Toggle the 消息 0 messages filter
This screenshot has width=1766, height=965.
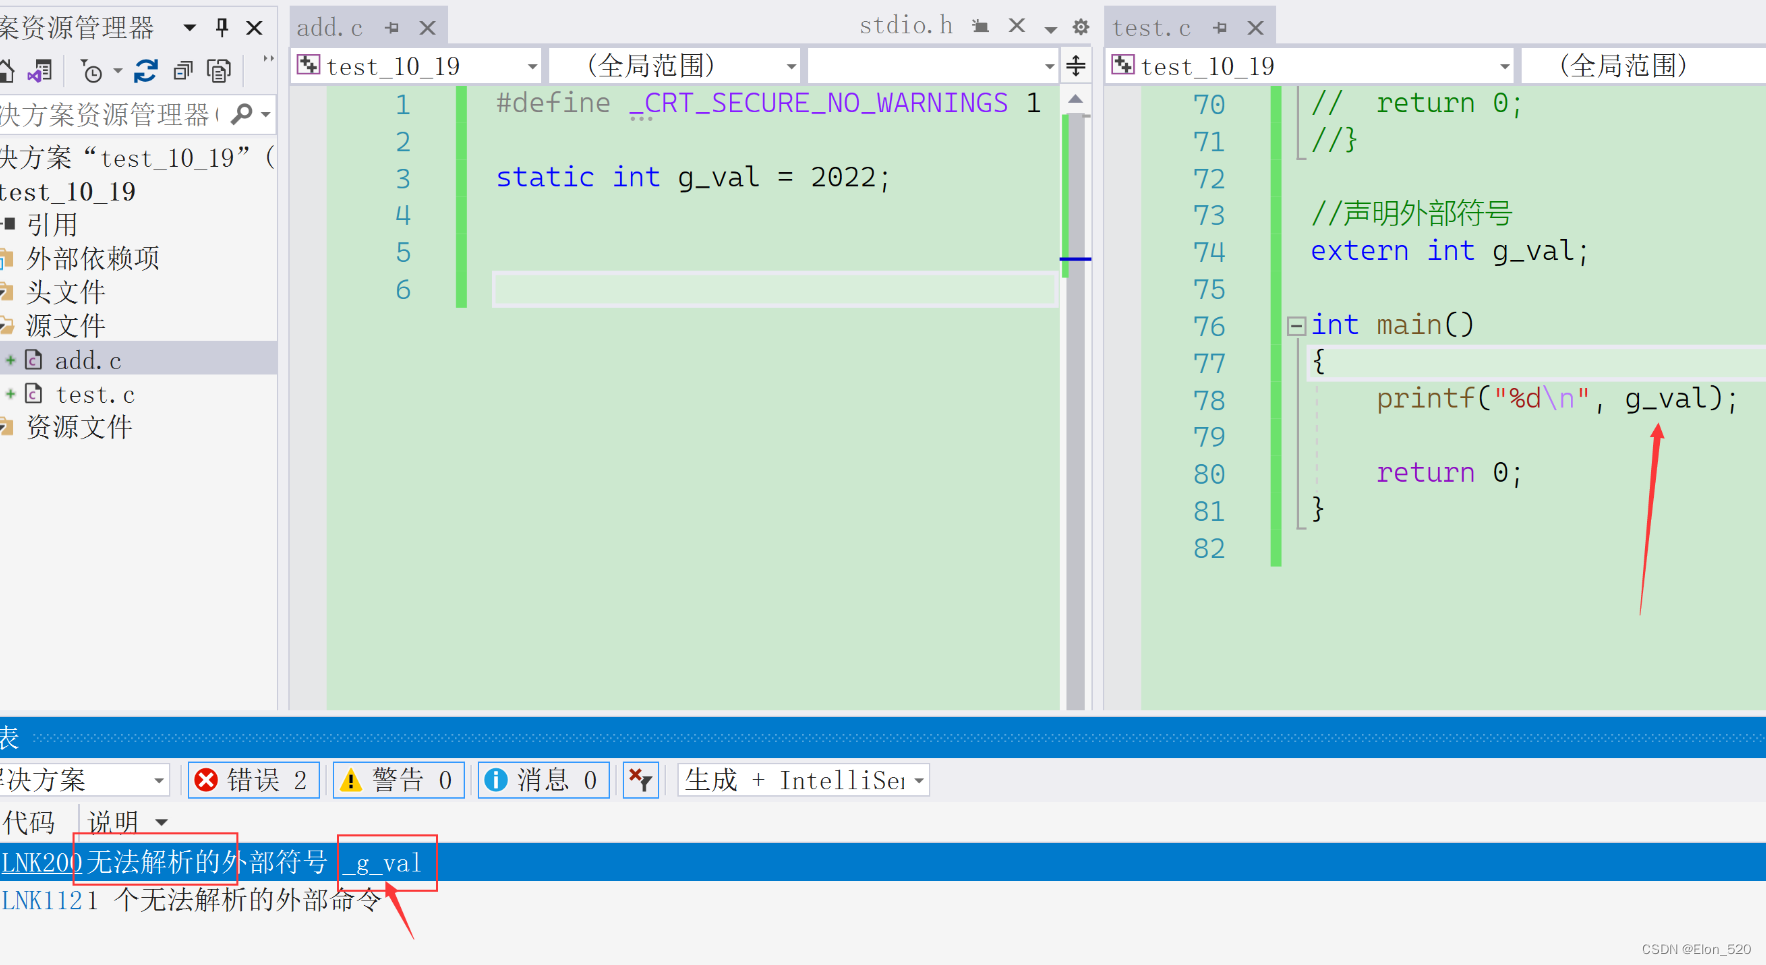[543, 780]
